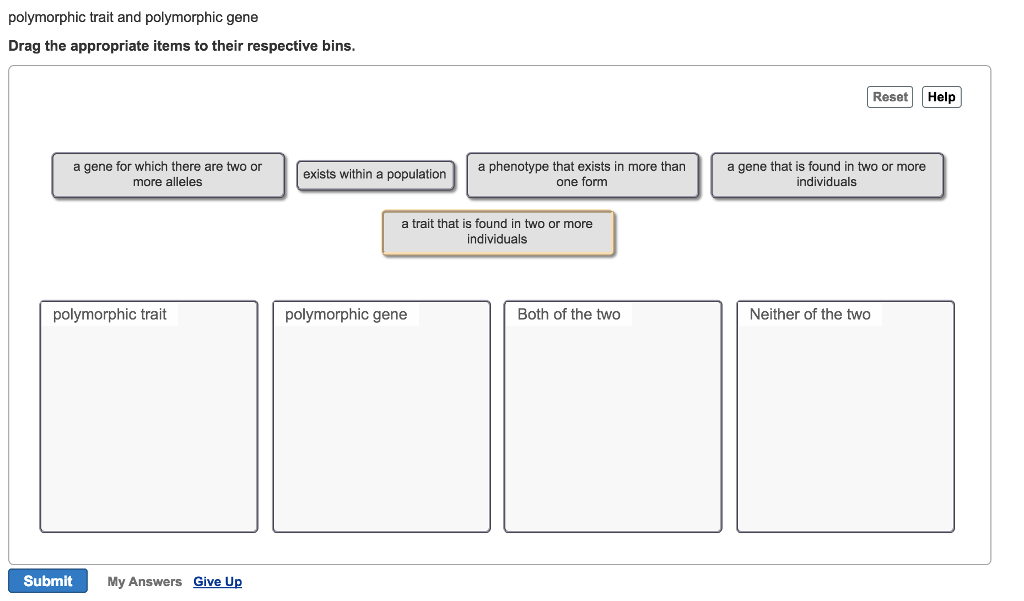Open the My Answers link
The image size is (1024, 601).
(144, 582)
